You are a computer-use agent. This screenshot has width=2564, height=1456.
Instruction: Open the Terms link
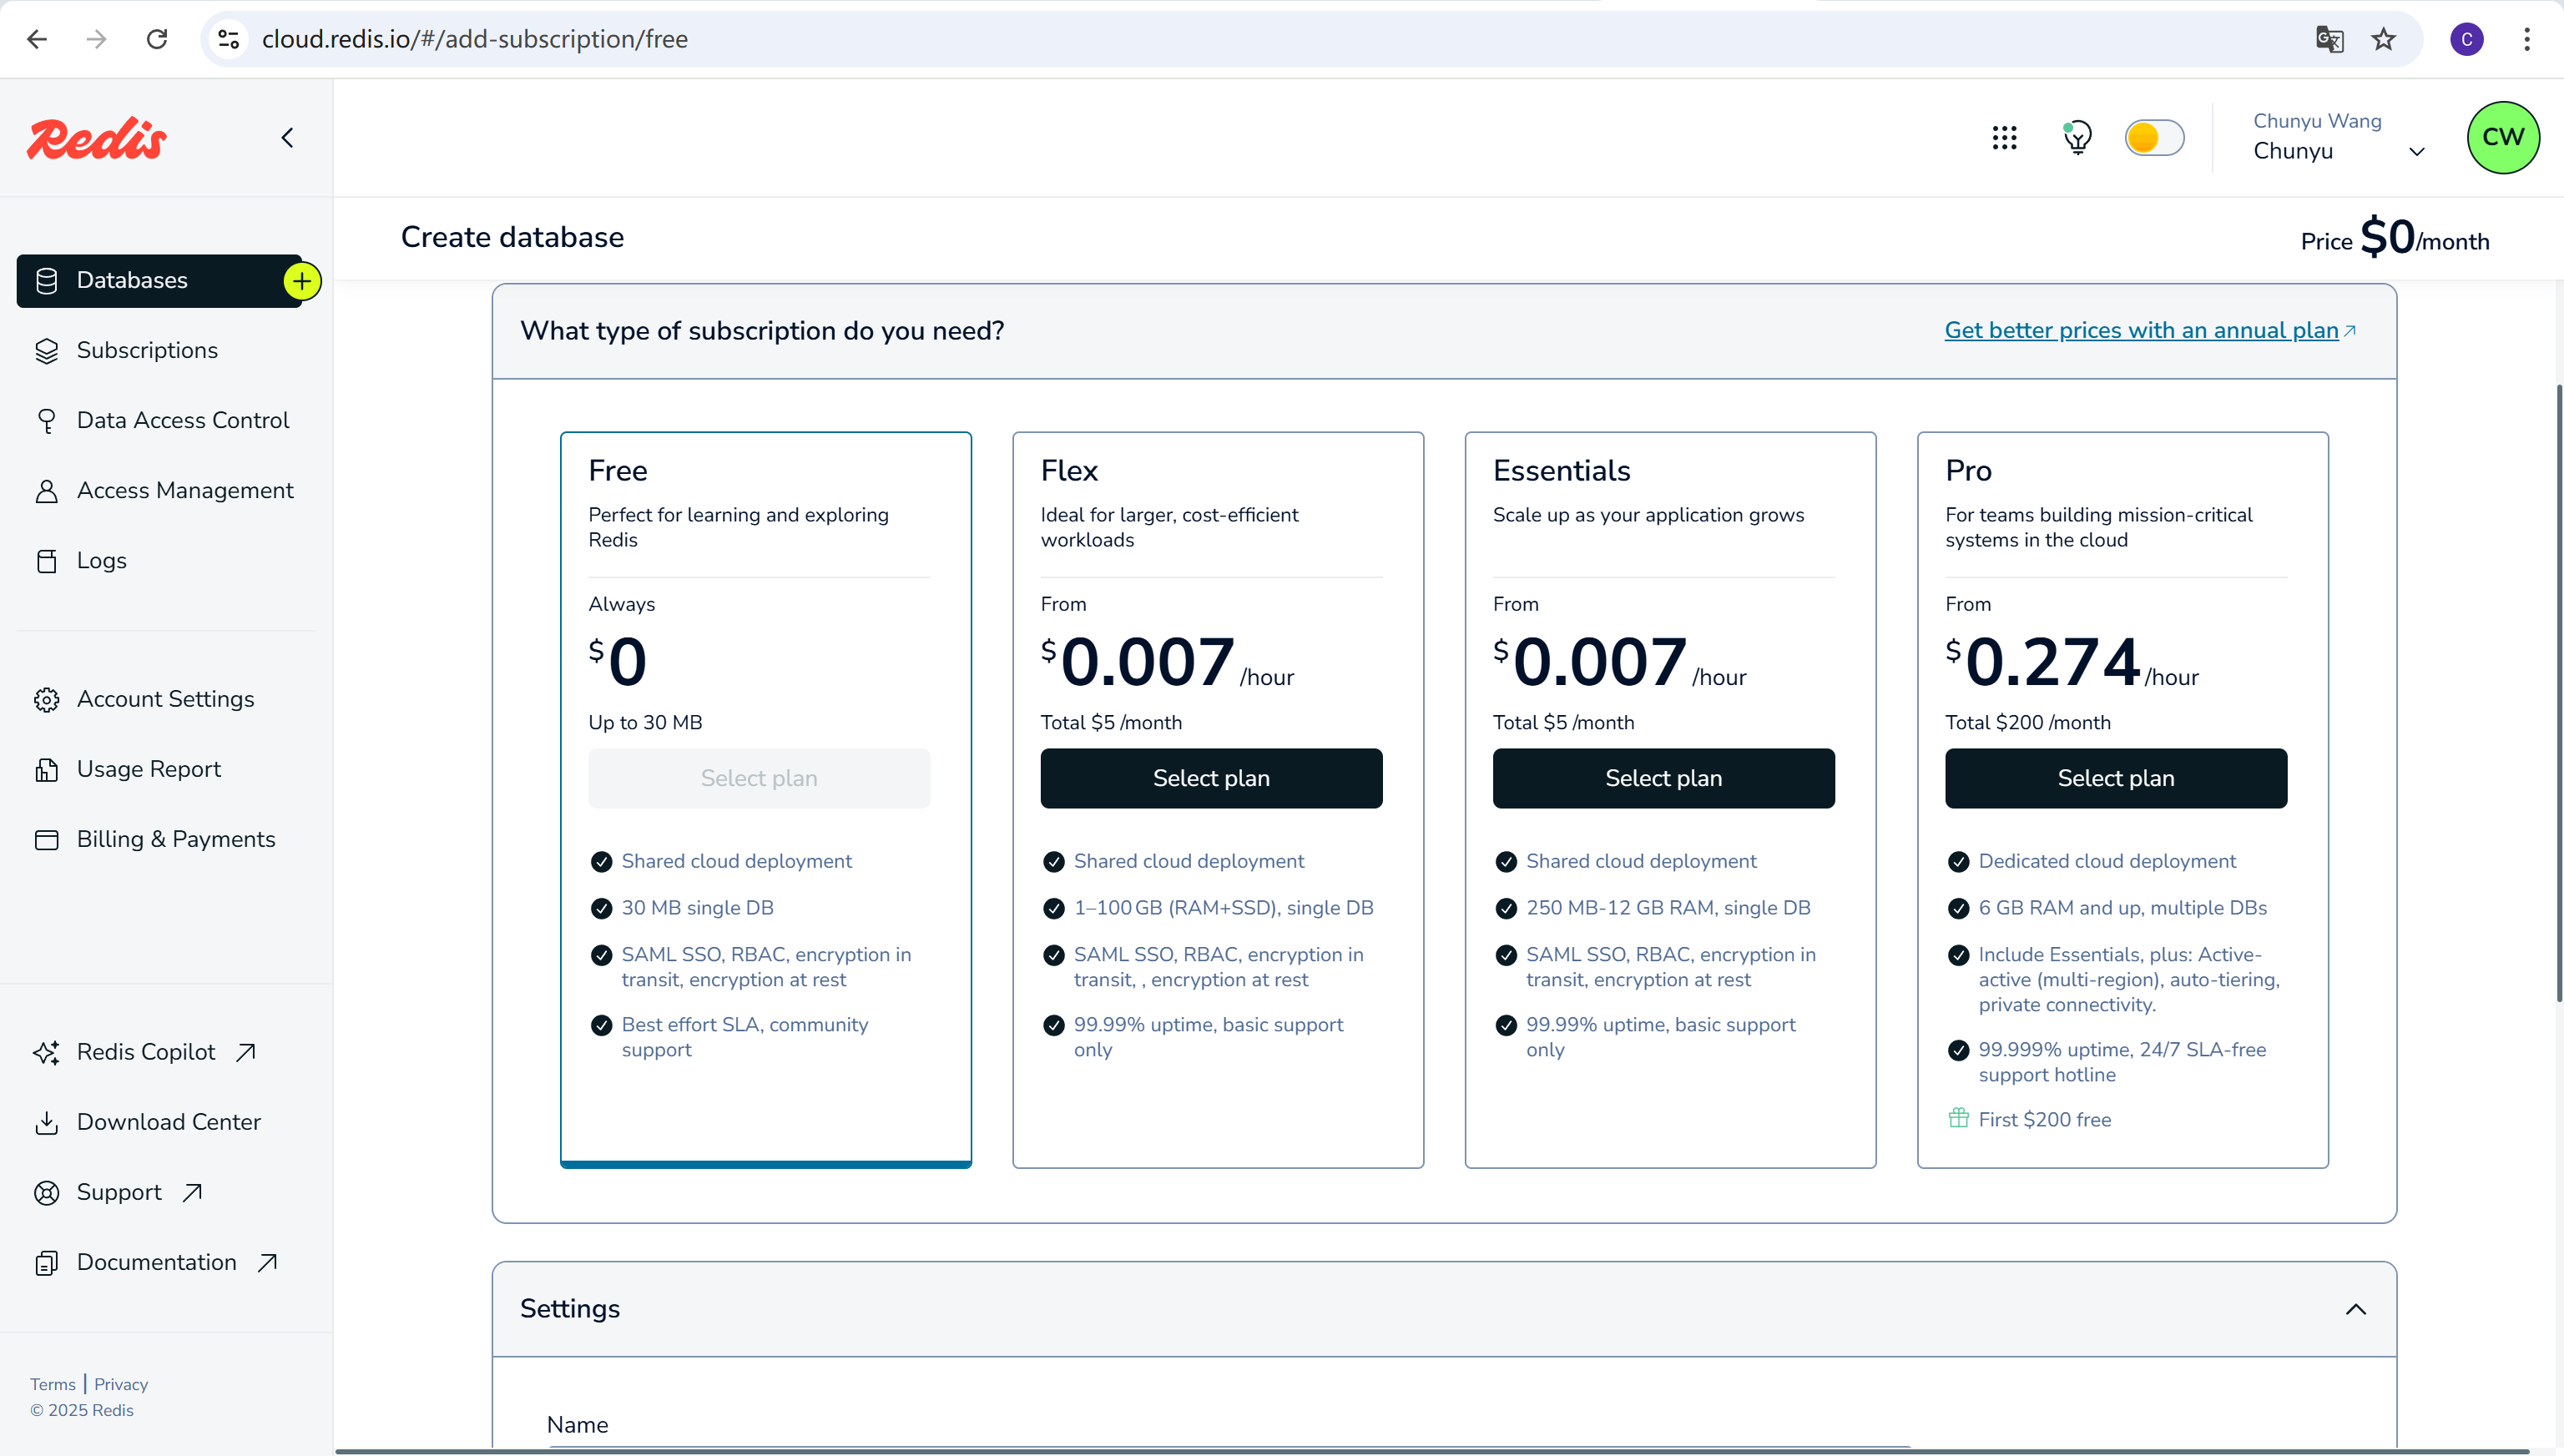click(53, 1384)
